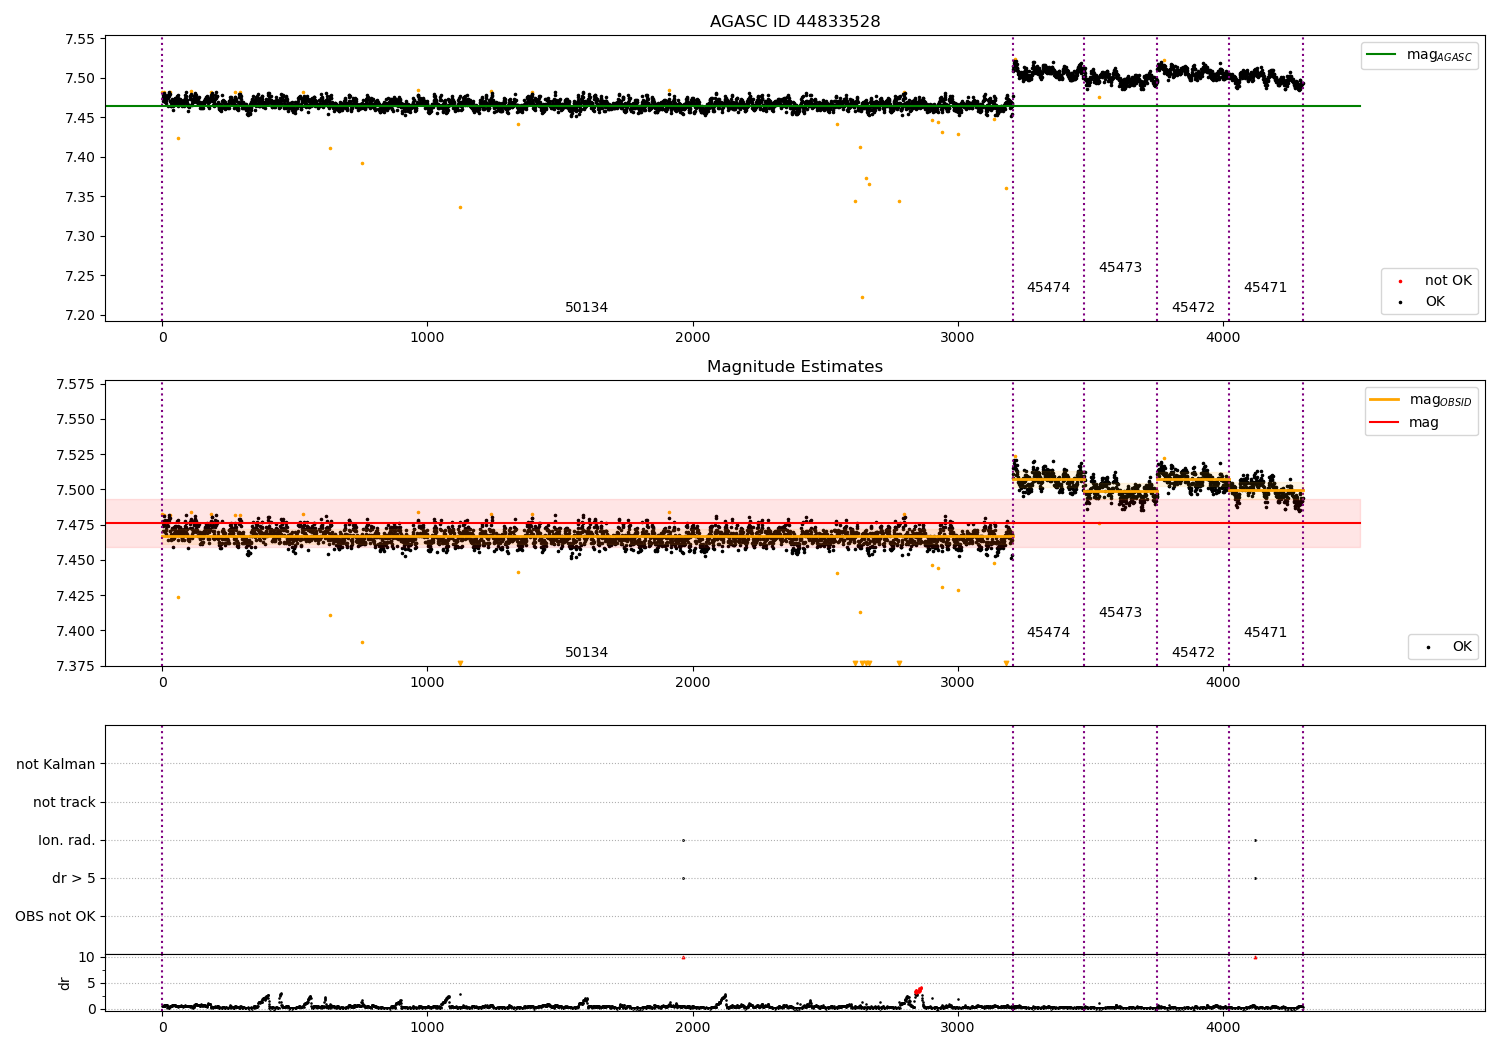Viewport: 1500px width, 1050px height.
Task: Click the OK legend entry in middle panel
Action: coord(1448,647)
